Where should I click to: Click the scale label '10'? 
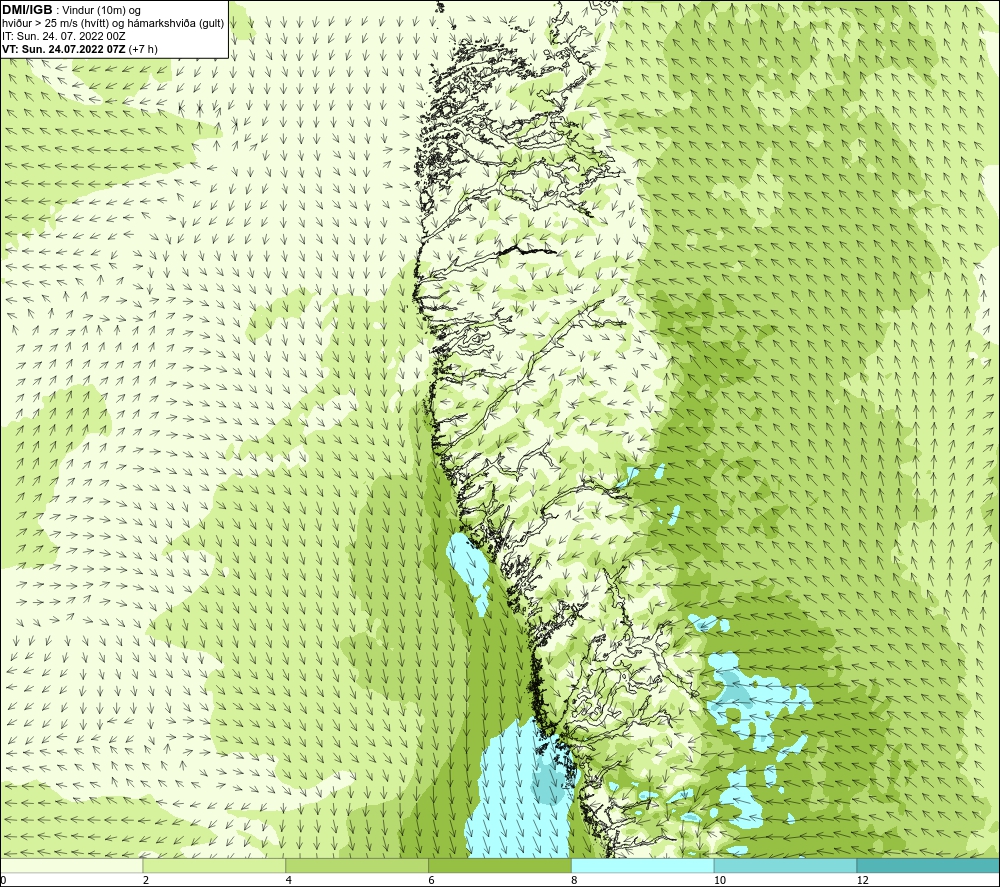720,881
